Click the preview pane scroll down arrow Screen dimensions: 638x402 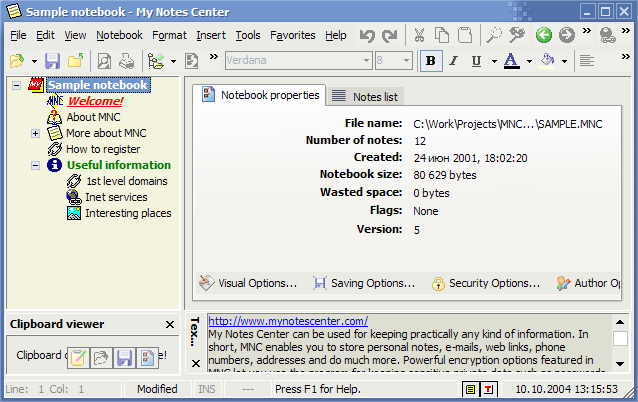620,364
